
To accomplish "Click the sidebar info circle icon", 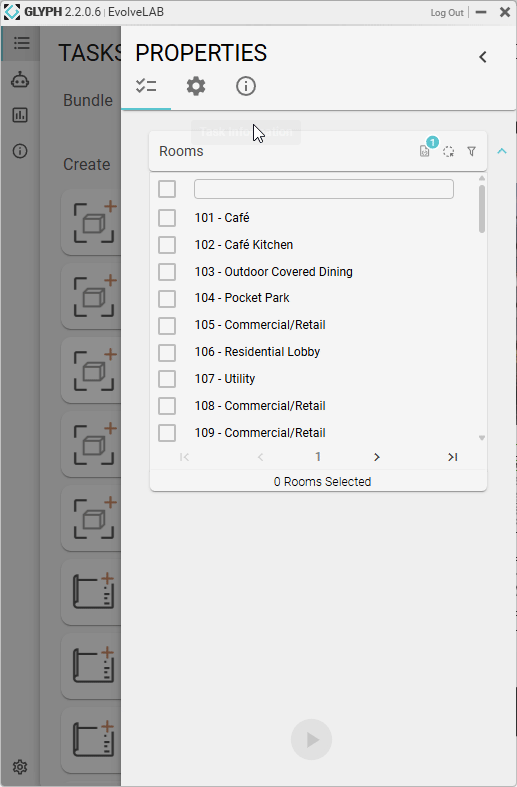I will pyautogui.click(x=20, y=151).
